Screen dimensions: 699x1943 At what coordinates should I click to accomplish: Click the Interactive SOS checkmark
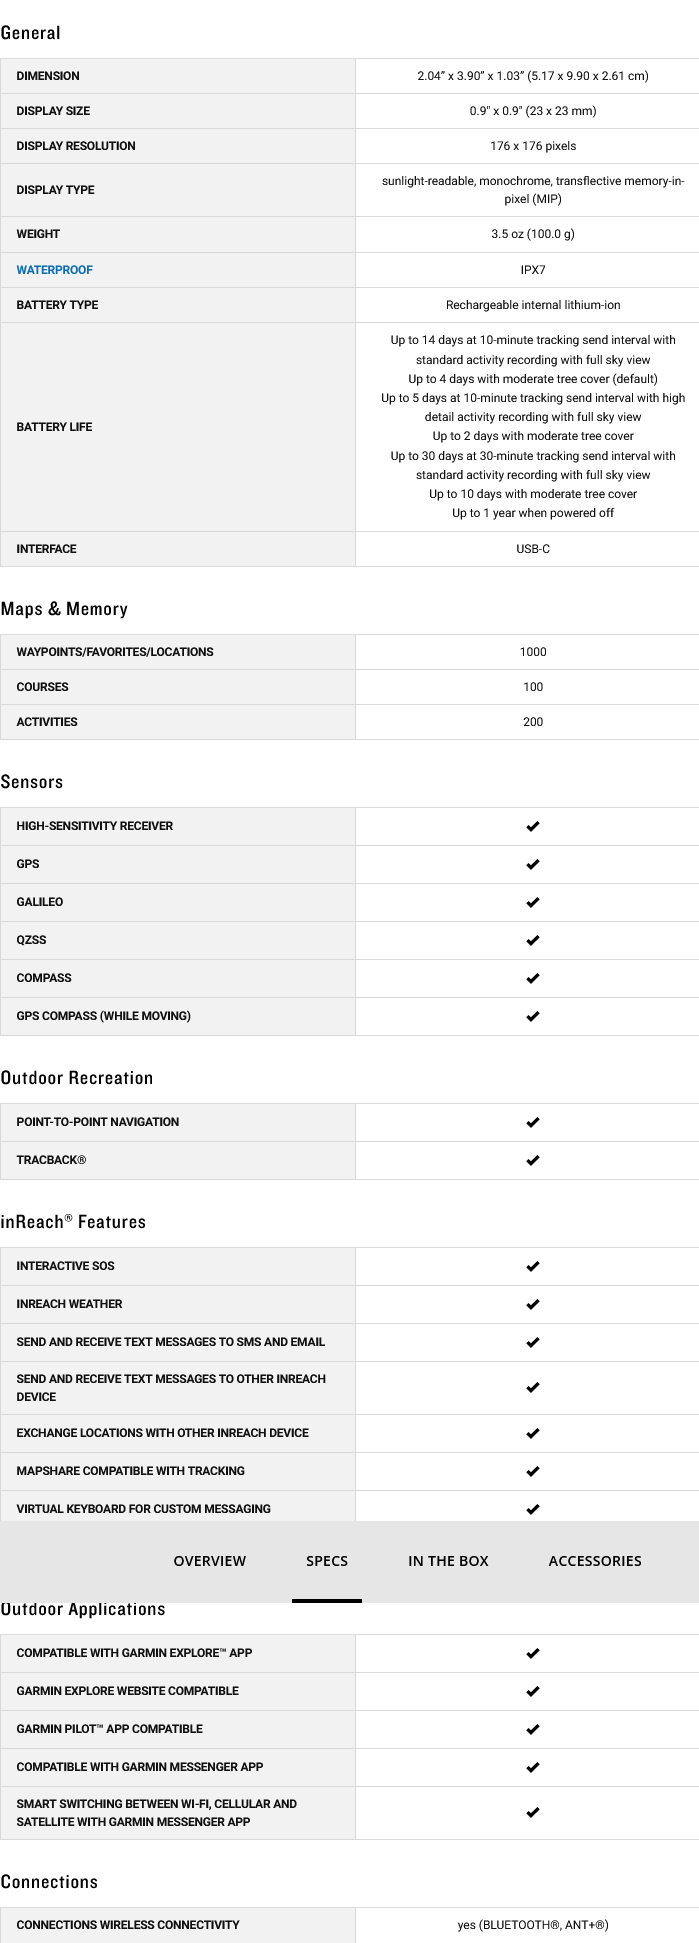point(533,1266)
